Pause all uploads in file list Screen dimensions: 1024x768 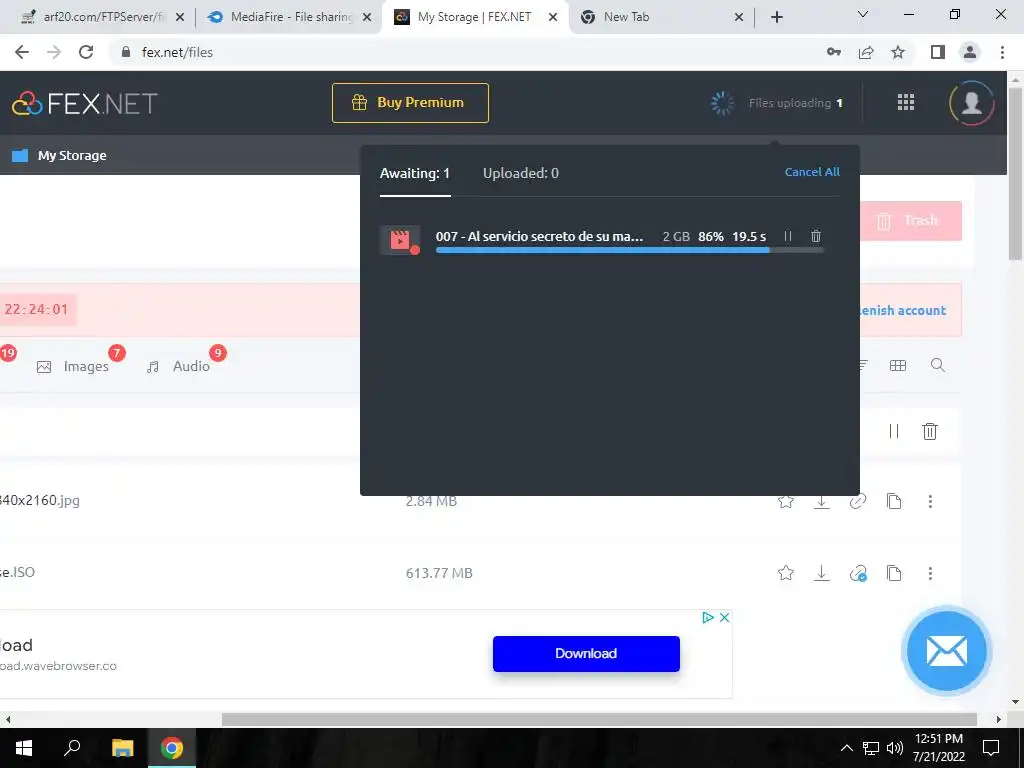click(x=893, y=431)
